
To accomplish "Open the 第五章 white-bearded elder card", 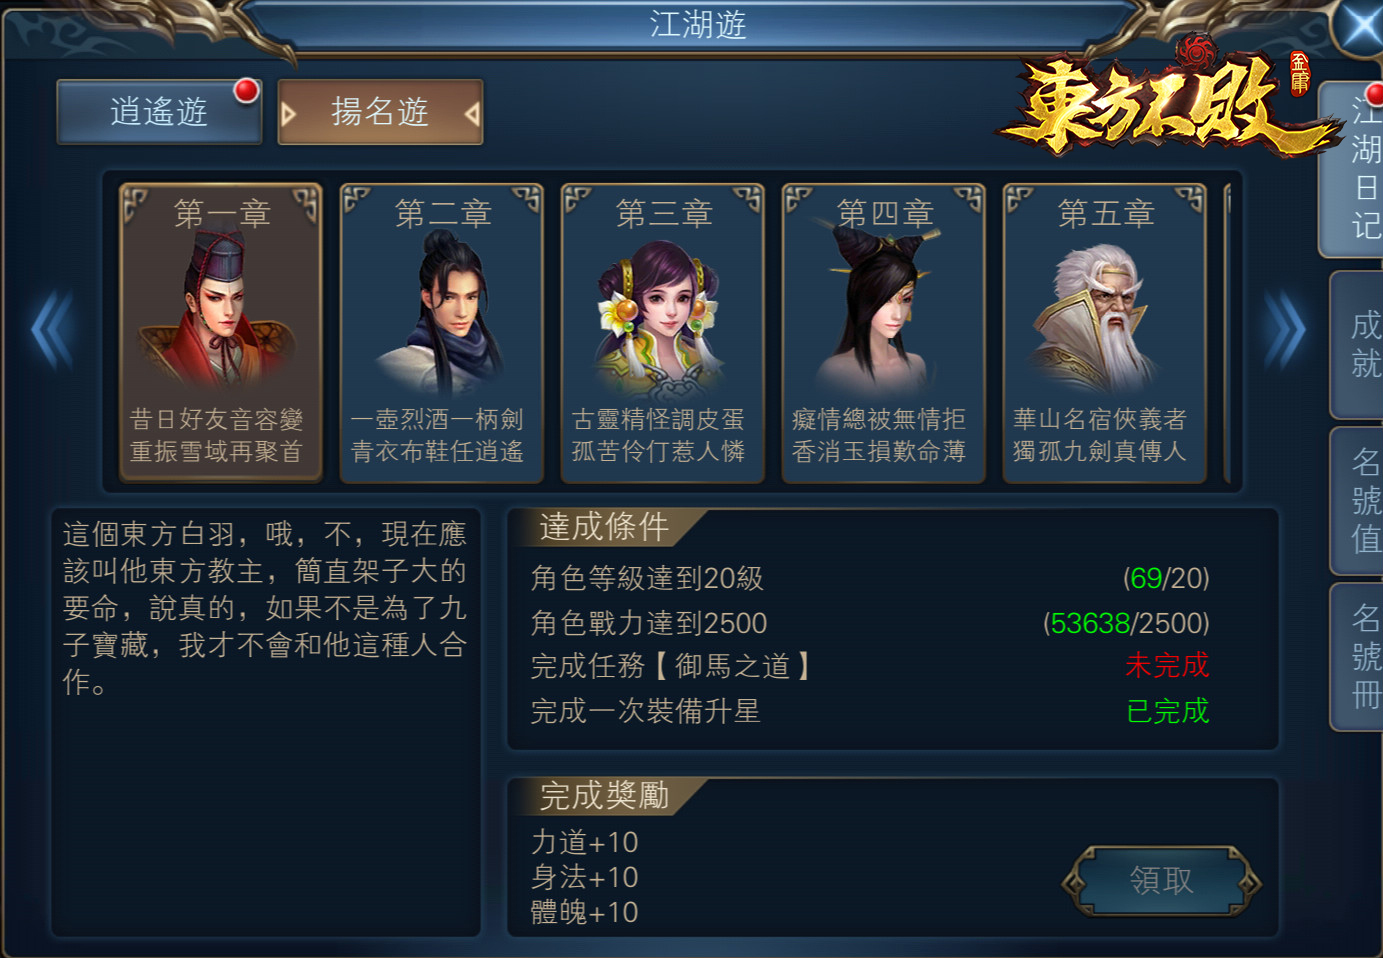I will click(x=1105, y=333).
